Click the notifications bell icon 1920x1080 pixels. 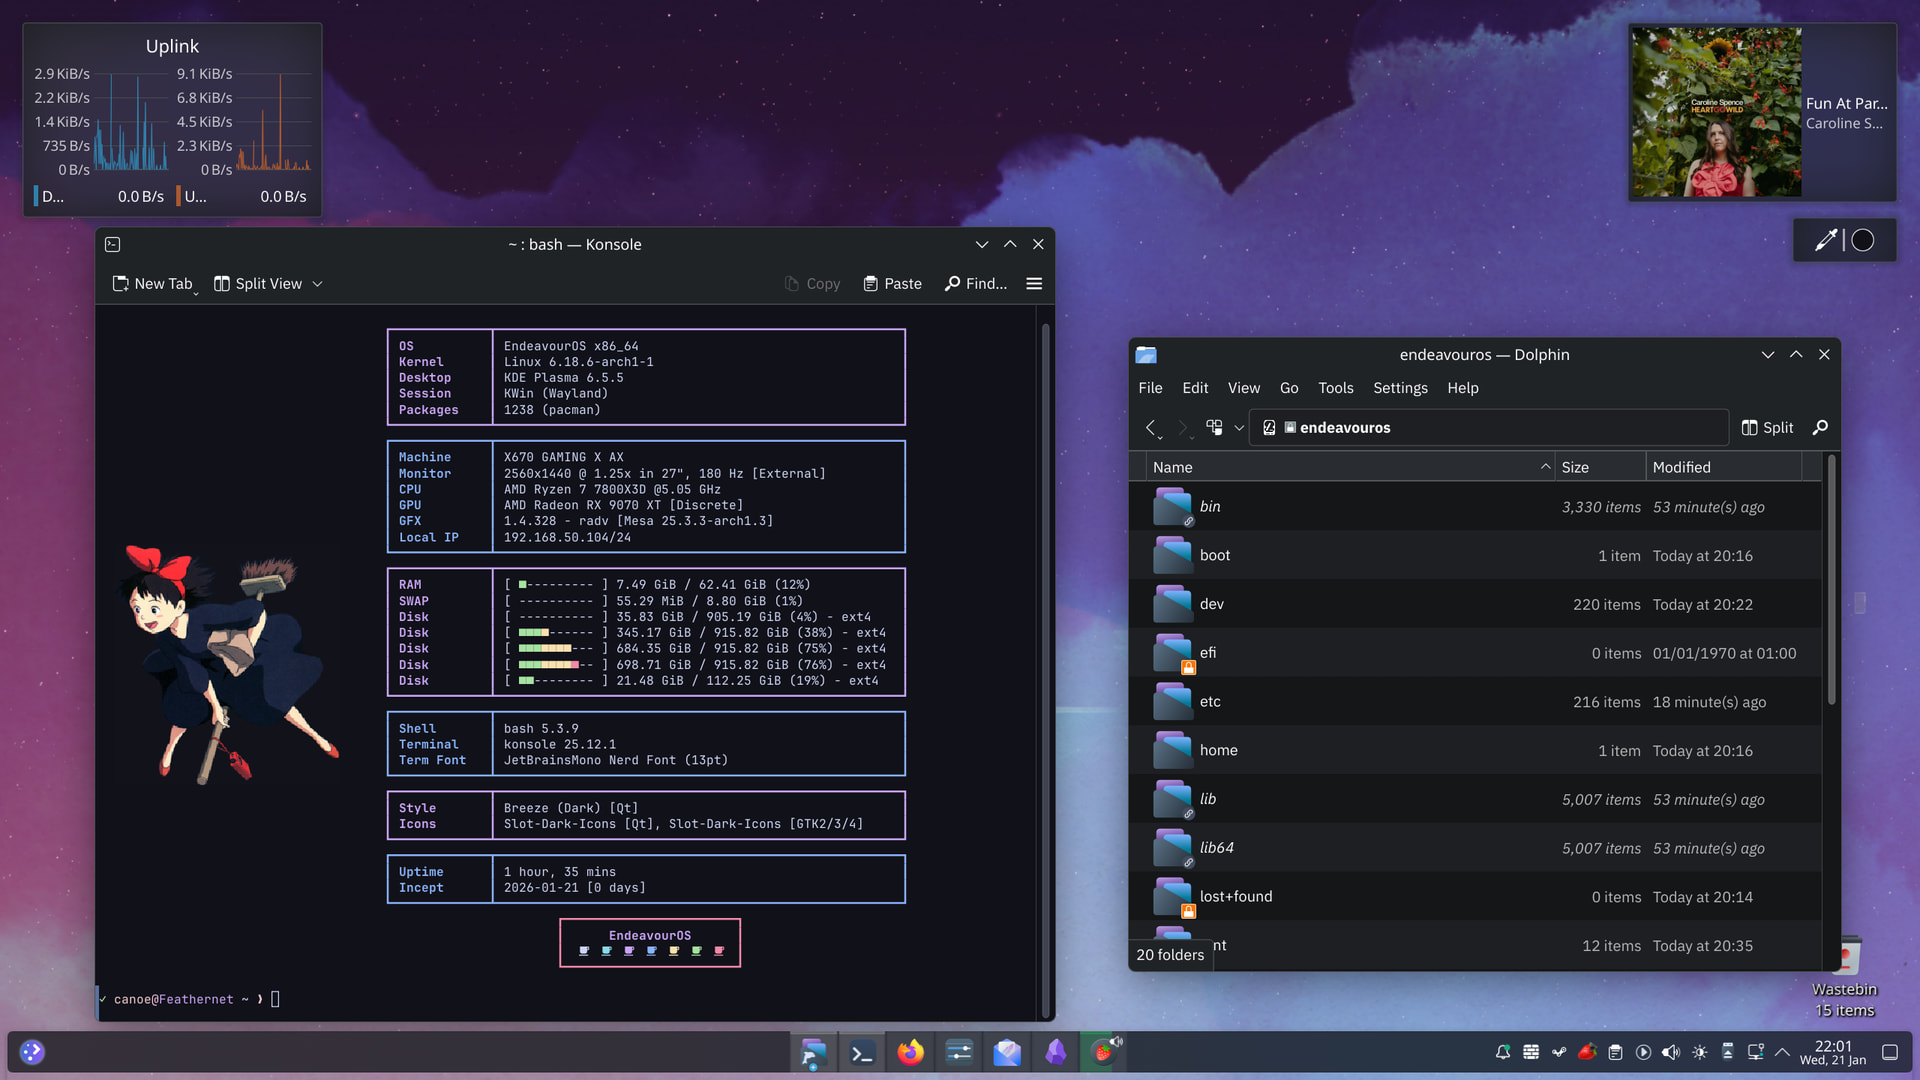click(1502, 1052)
